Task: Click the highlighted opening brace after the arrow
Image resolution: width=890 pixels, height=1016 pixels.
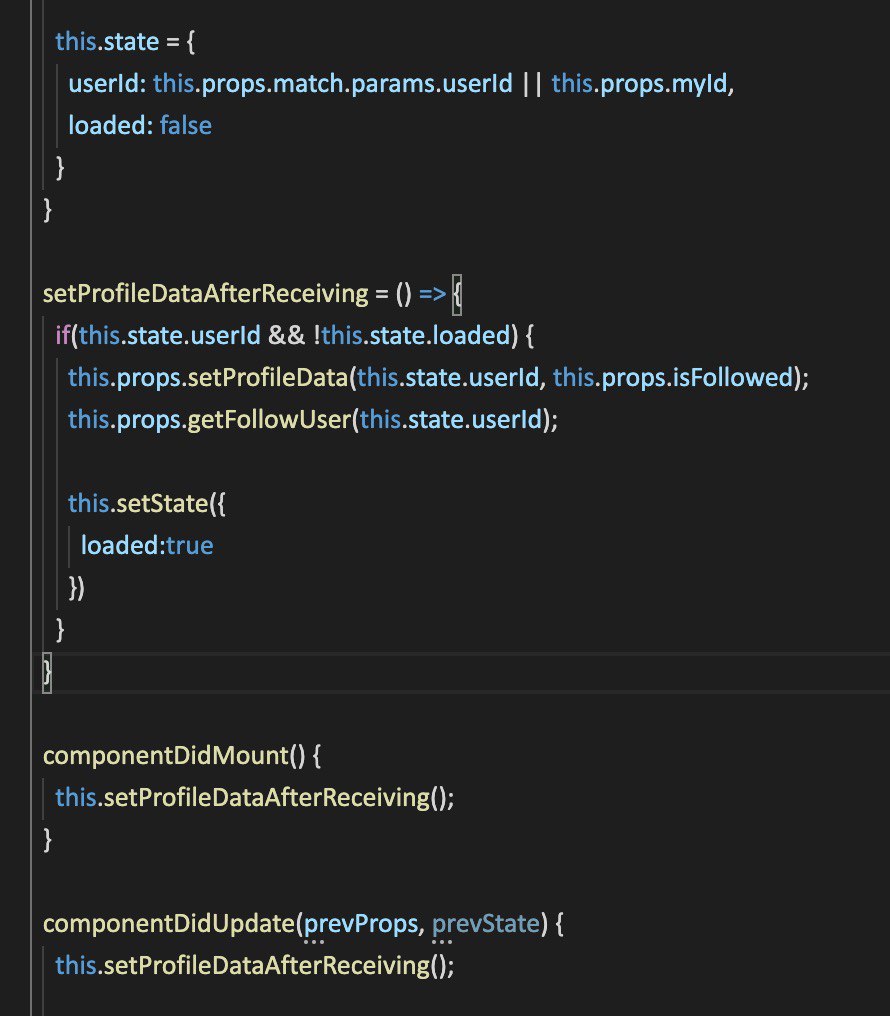Action: (x=458, y=293)
